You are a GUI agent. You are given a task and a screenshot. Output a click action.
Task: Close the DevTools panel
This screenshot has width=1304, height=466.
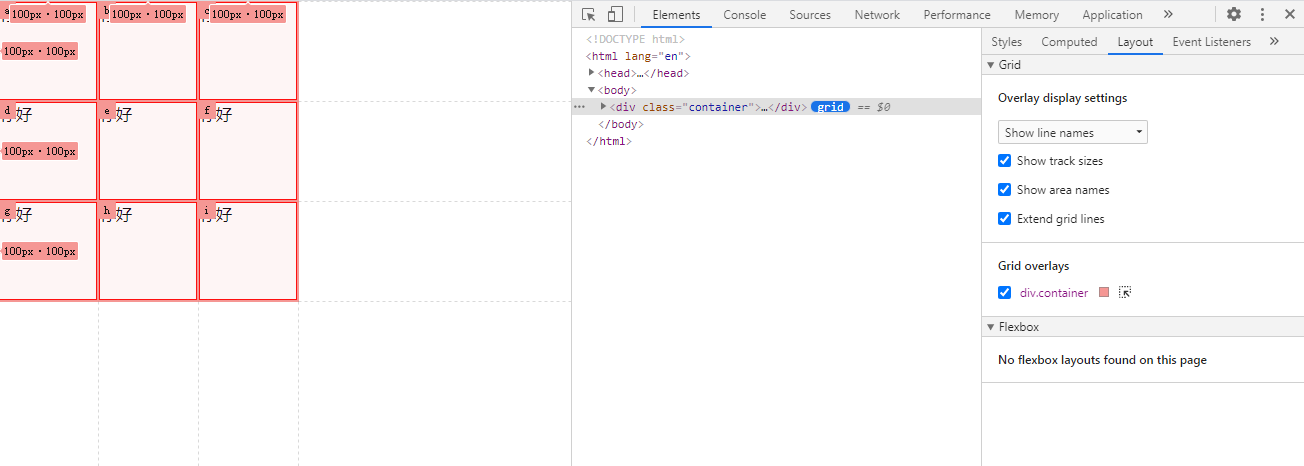pyautogui.click(x=1289, y=14)
